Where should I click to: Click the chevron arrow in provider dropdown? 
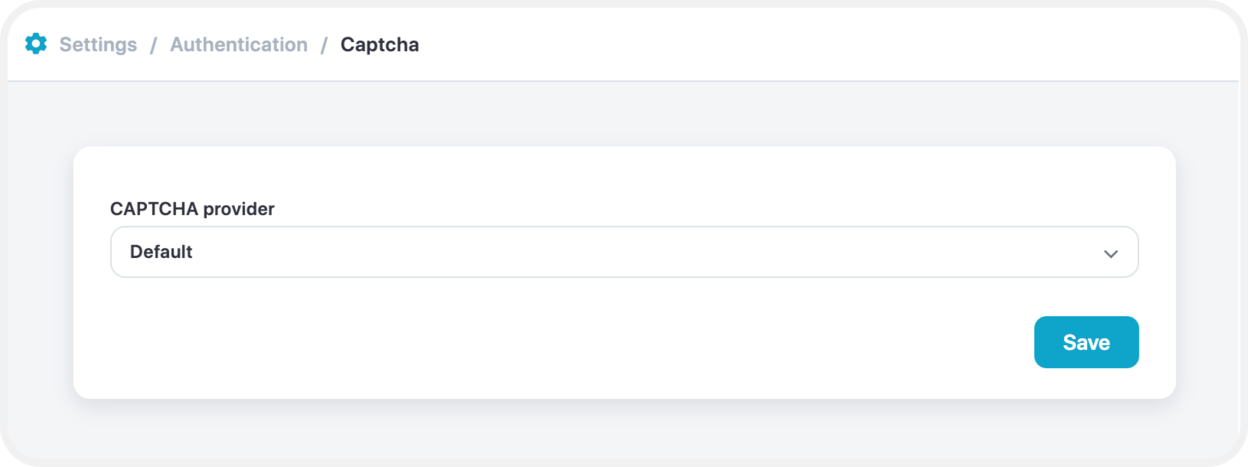1110,254
